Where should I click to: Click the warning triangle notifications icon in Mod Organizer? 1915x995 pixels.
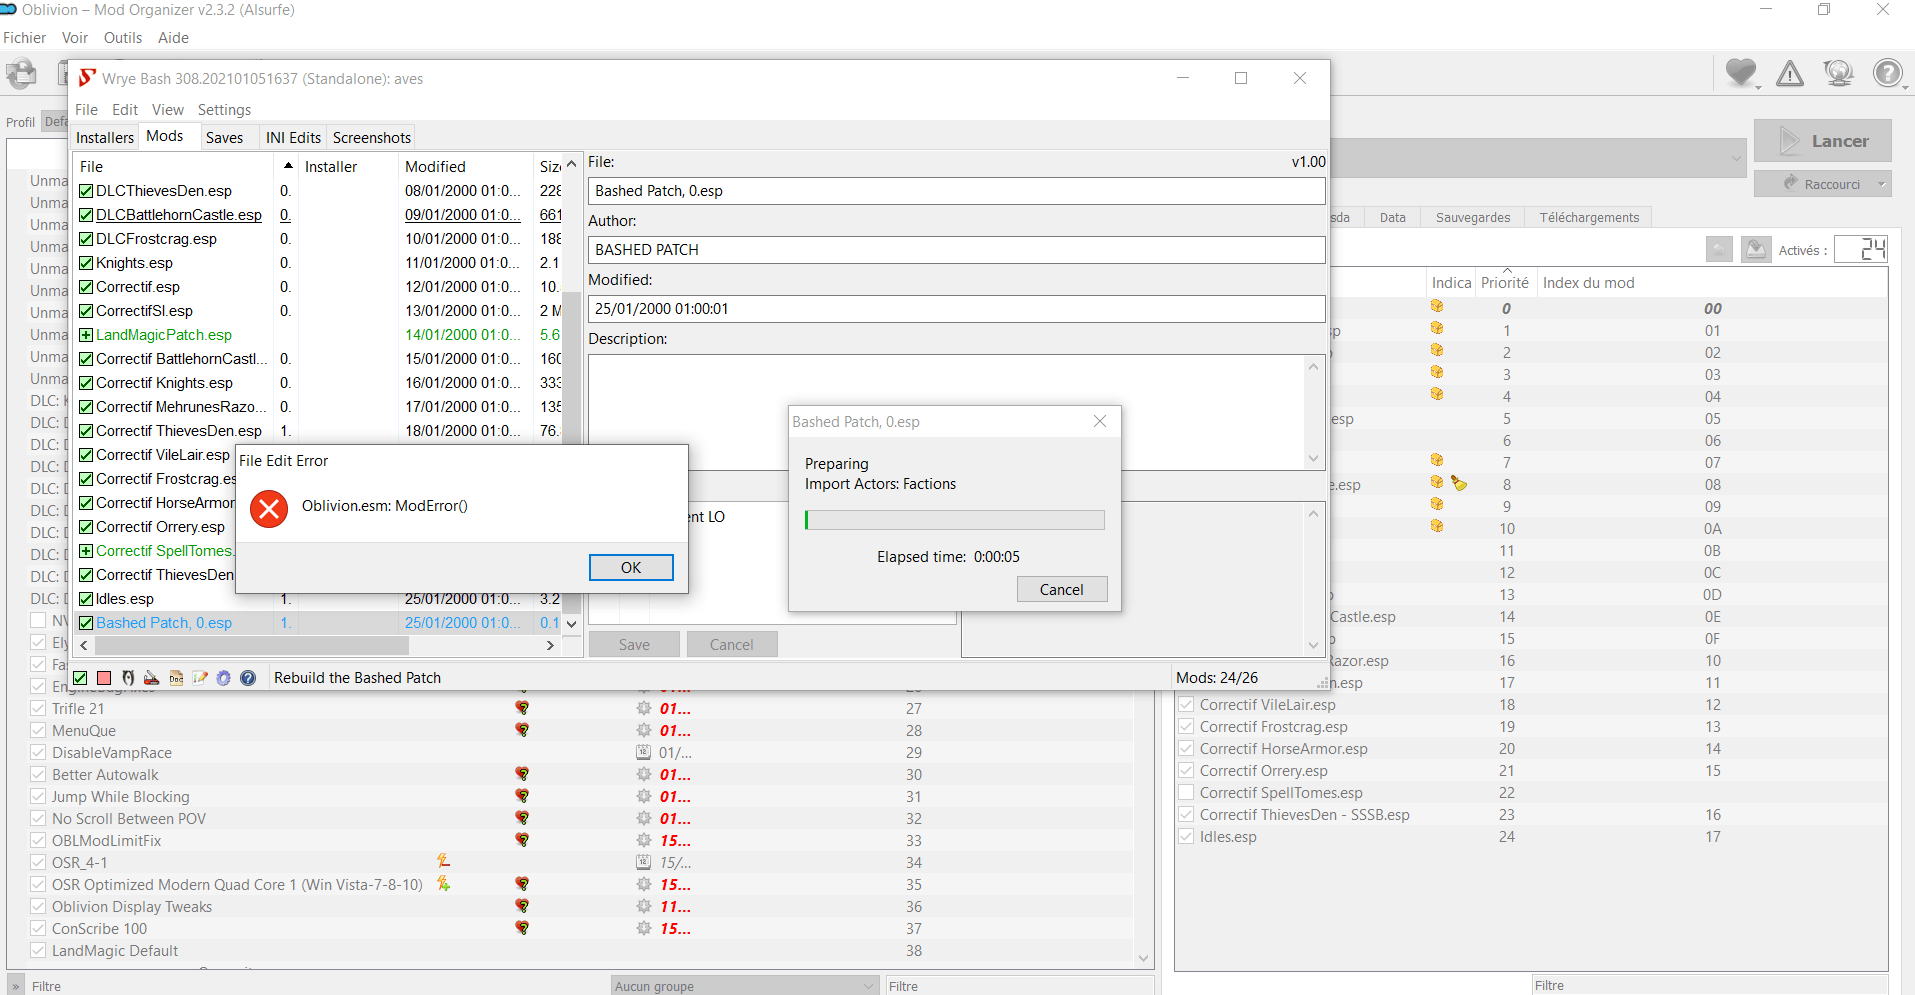[1790, 73]
